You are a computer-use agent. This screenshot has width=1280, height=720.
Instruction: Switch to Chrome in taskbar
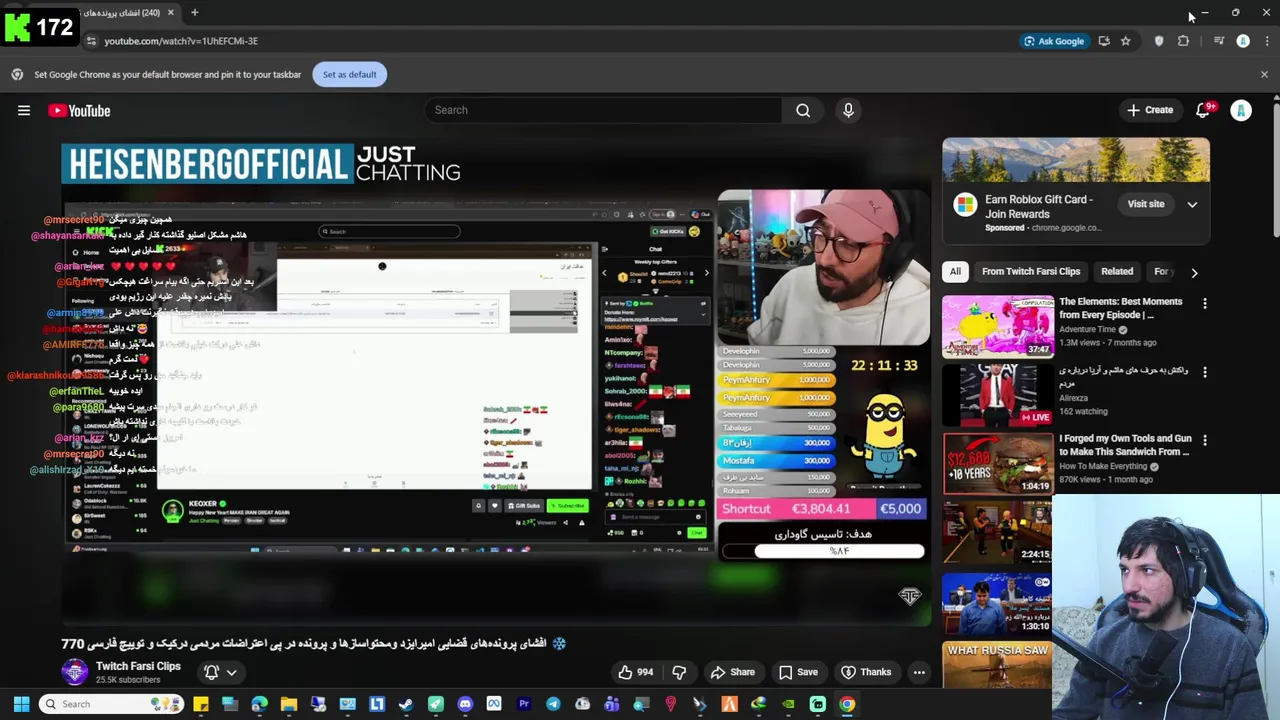847,704
